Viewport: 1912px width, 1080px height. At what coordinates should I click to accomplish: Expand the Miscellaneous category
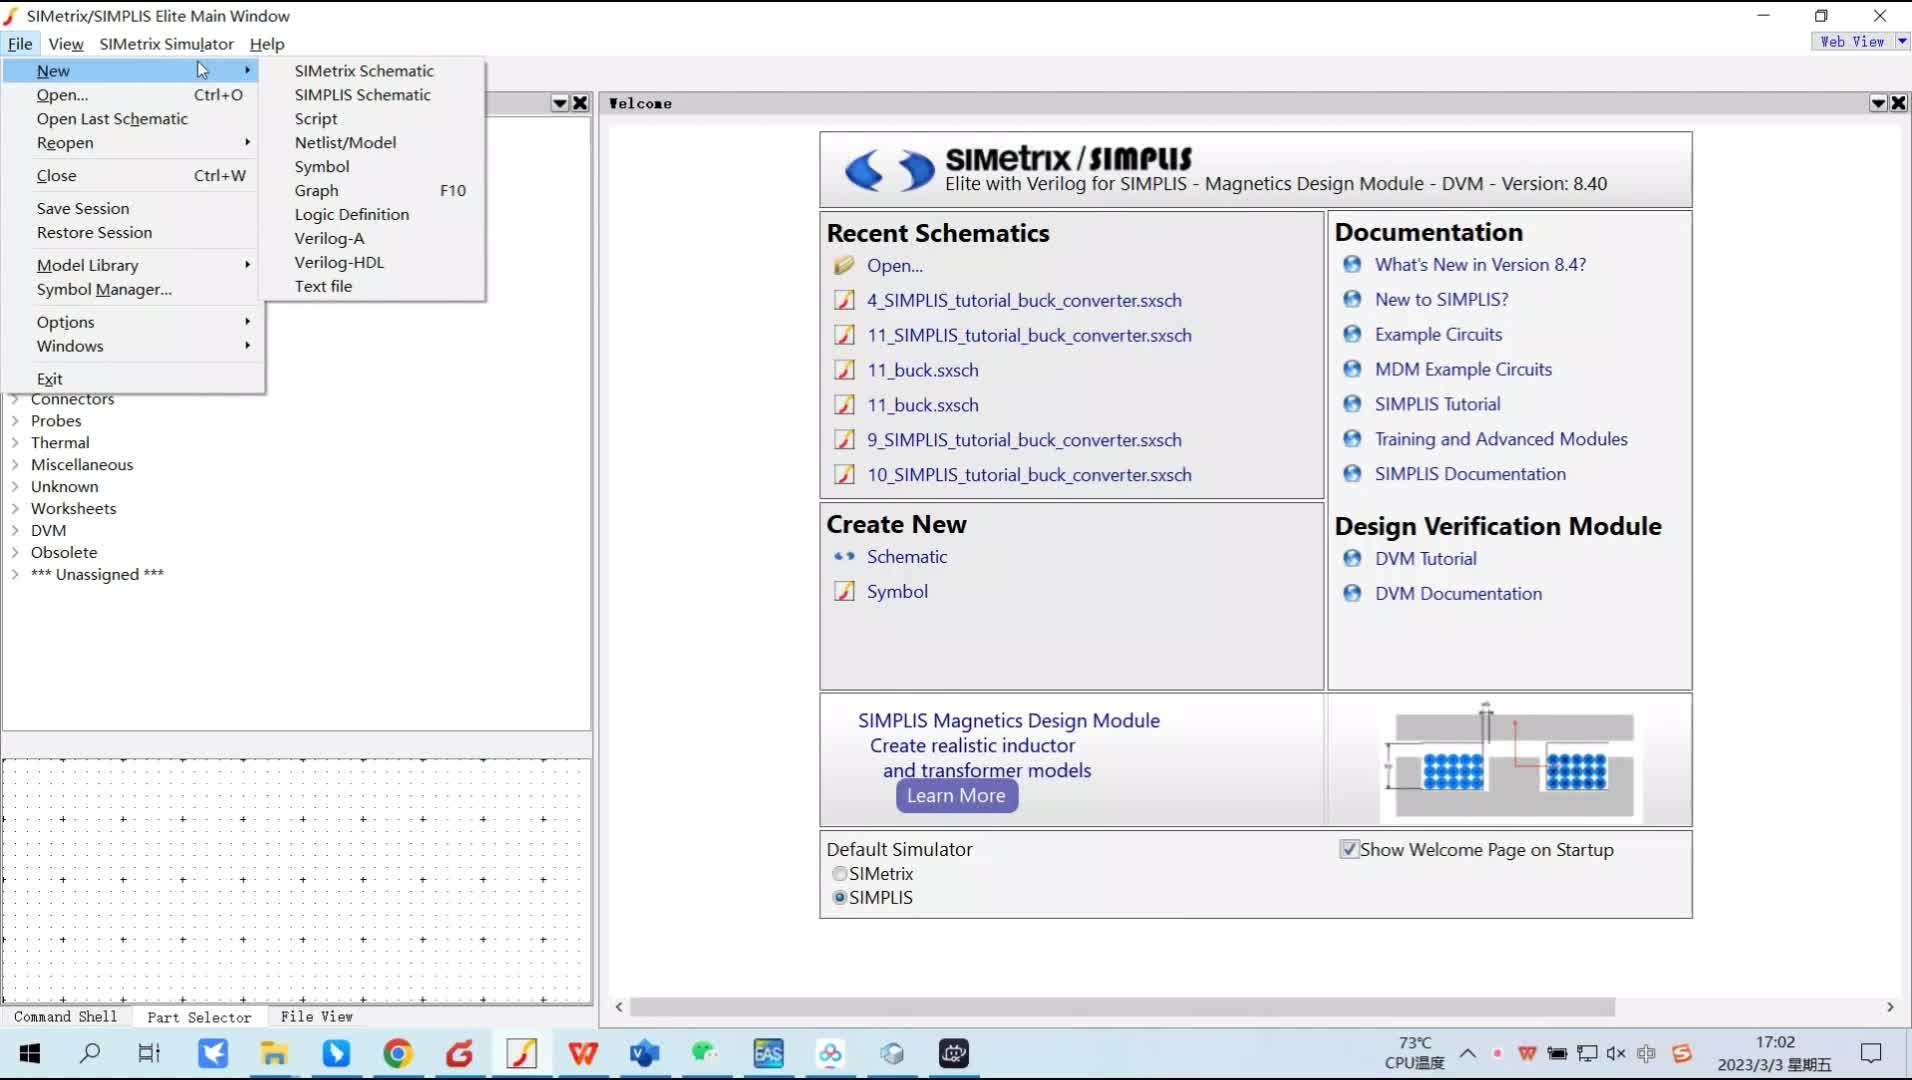tap(15, 465)
